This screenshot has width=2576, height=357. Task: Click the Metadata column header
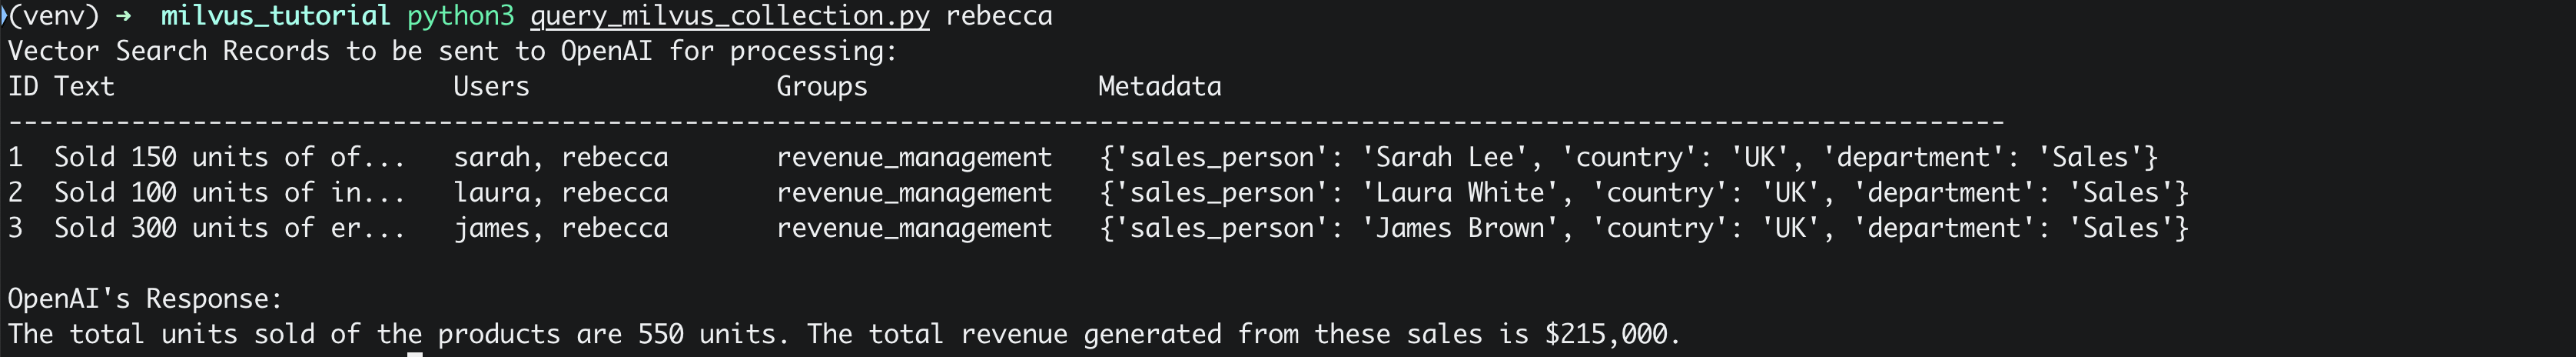tap(1159, 87)
